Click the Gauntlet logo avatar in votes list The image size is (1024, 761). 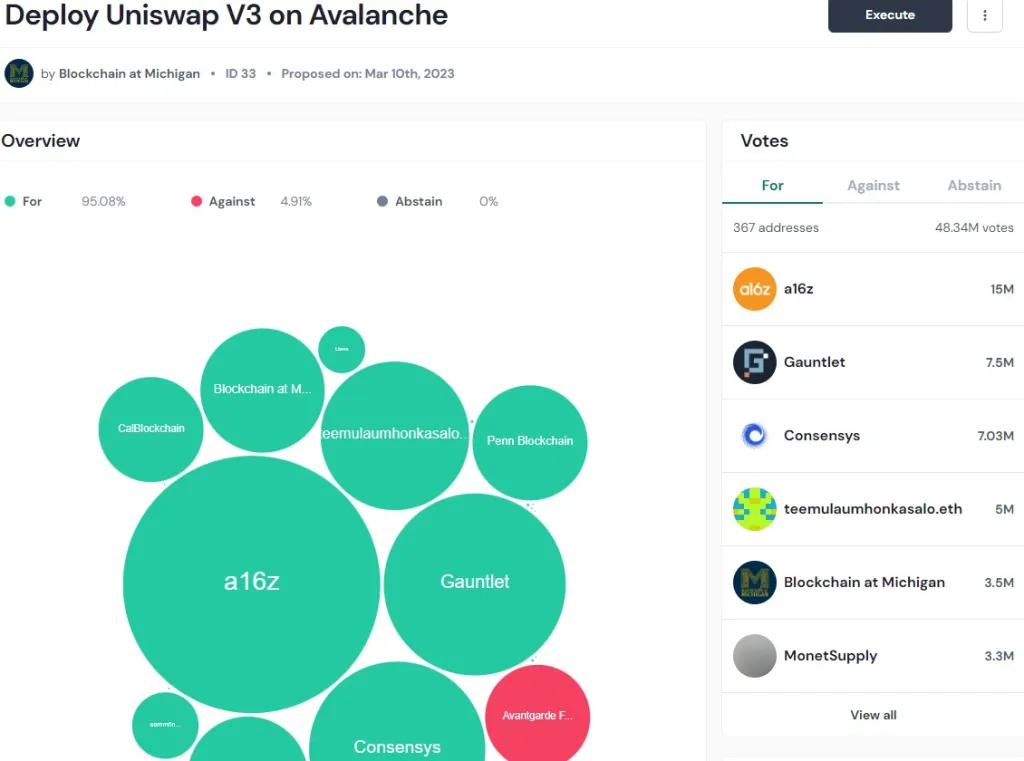click(x=754, y=362)
